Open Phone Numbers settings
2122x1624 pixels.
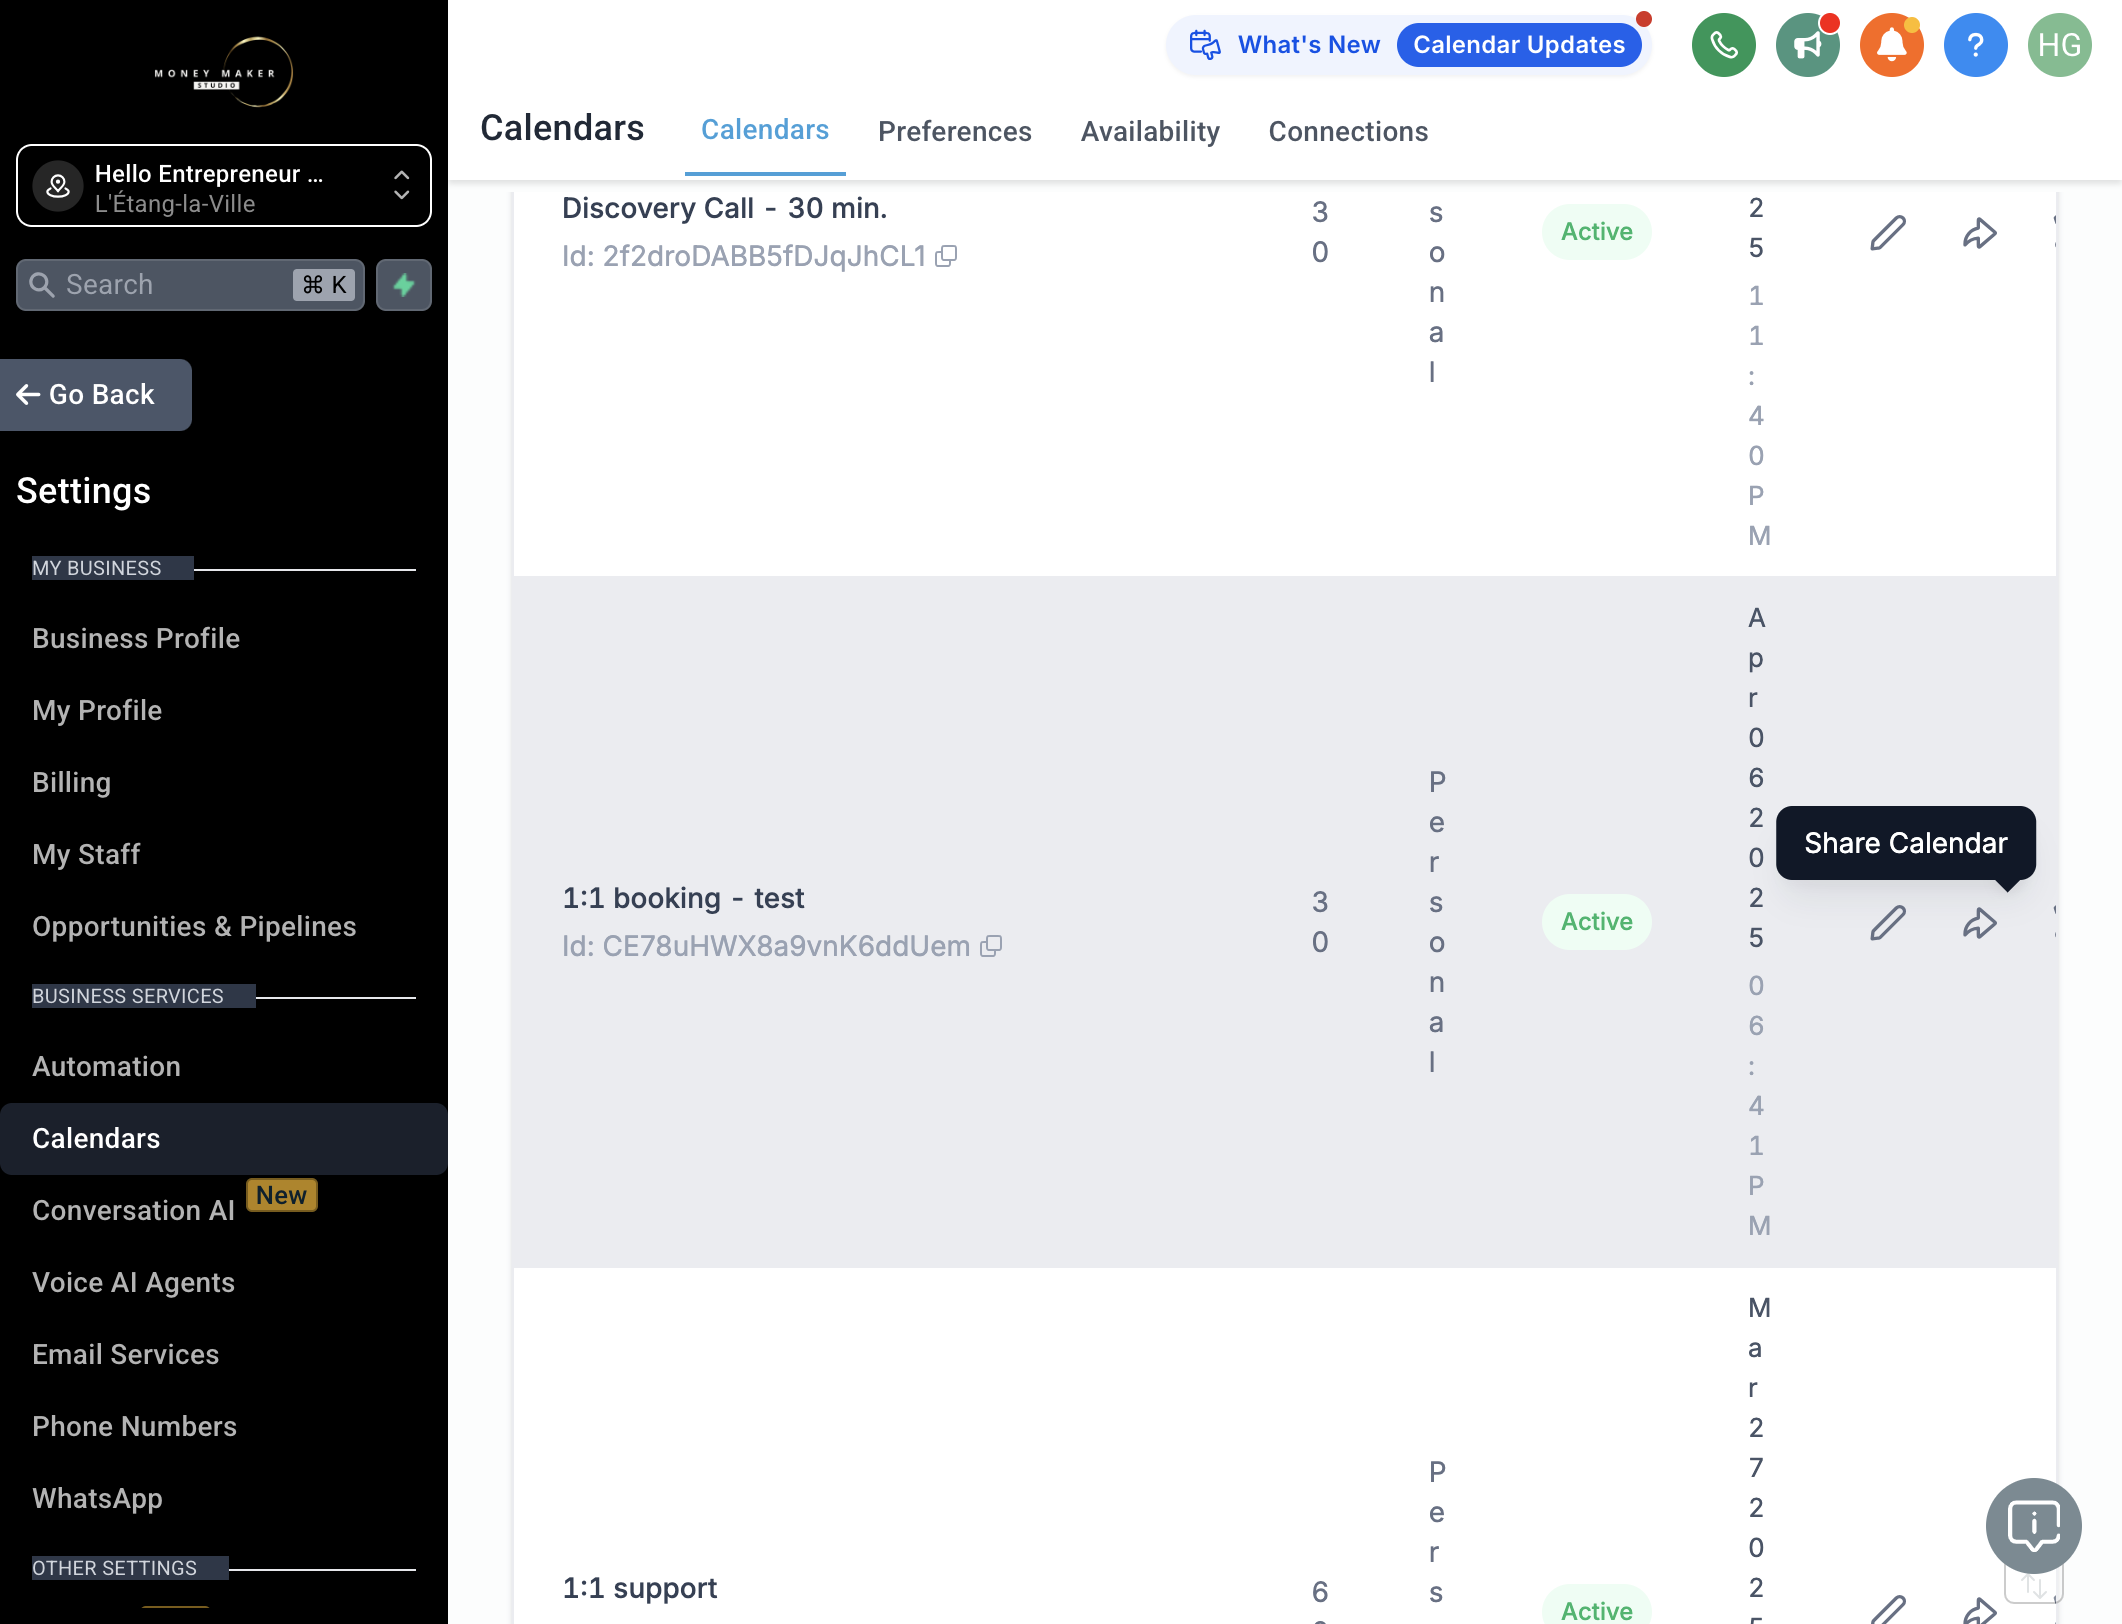pos(135,1427)
